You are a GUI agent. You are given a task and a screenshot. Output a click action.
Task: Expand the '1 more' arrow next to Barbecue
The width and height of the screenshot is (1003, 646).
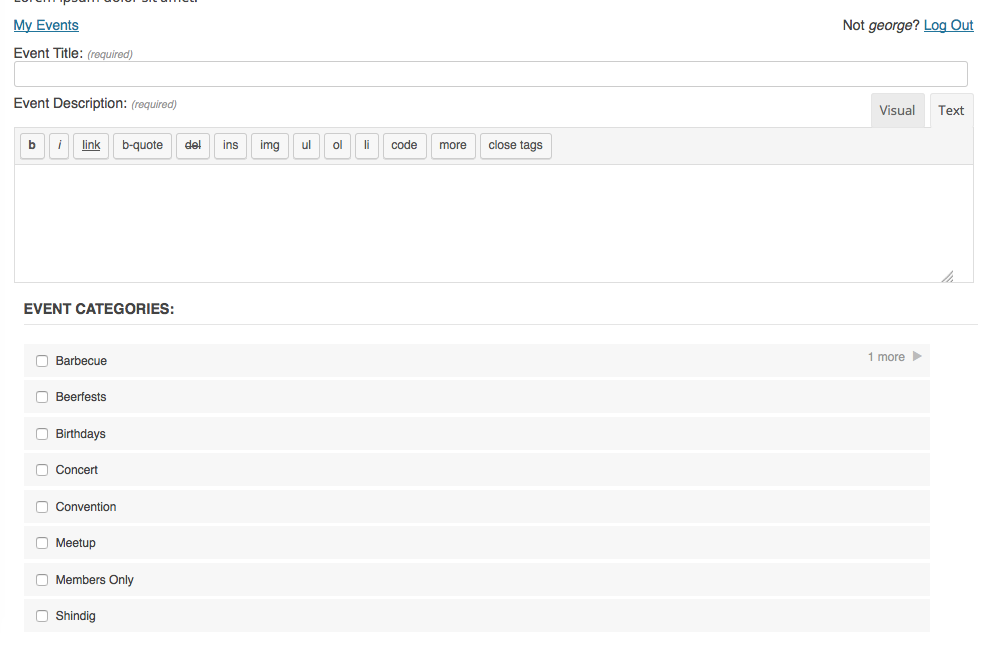coord(917,357)
